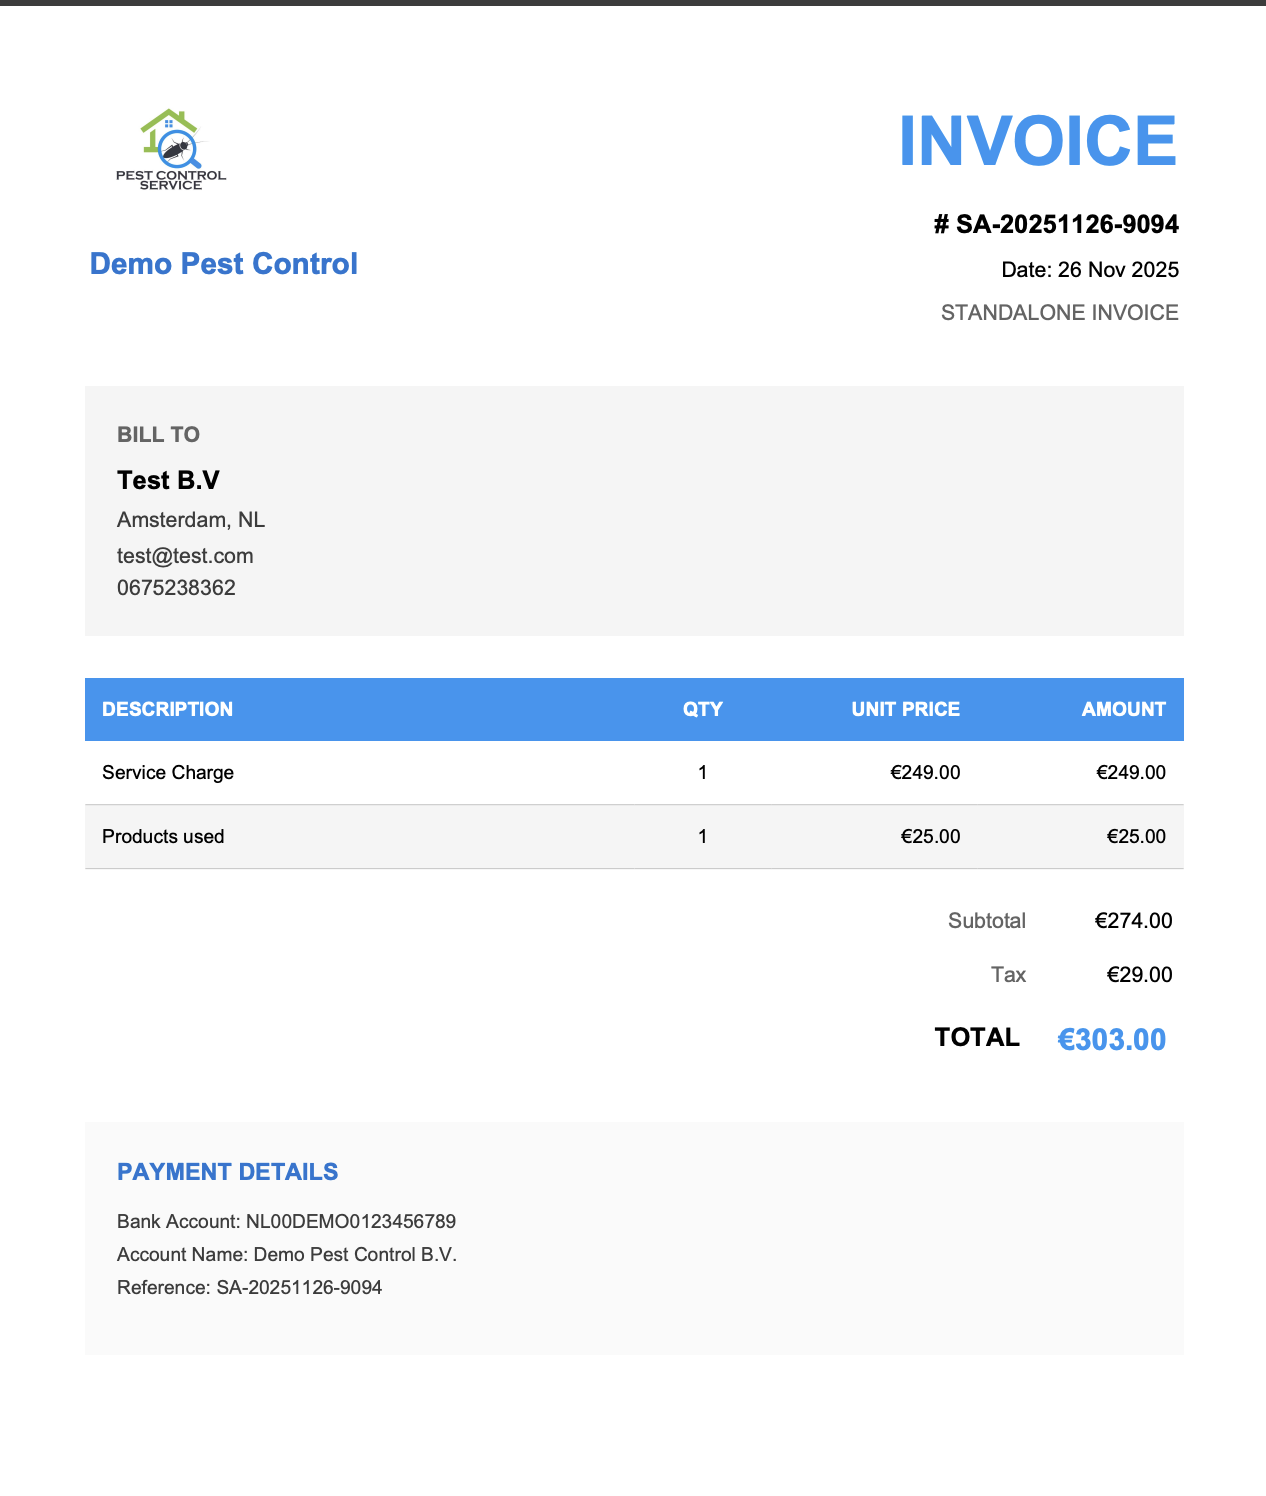Click the total amount €303.00

[x=1111, y=1040]
